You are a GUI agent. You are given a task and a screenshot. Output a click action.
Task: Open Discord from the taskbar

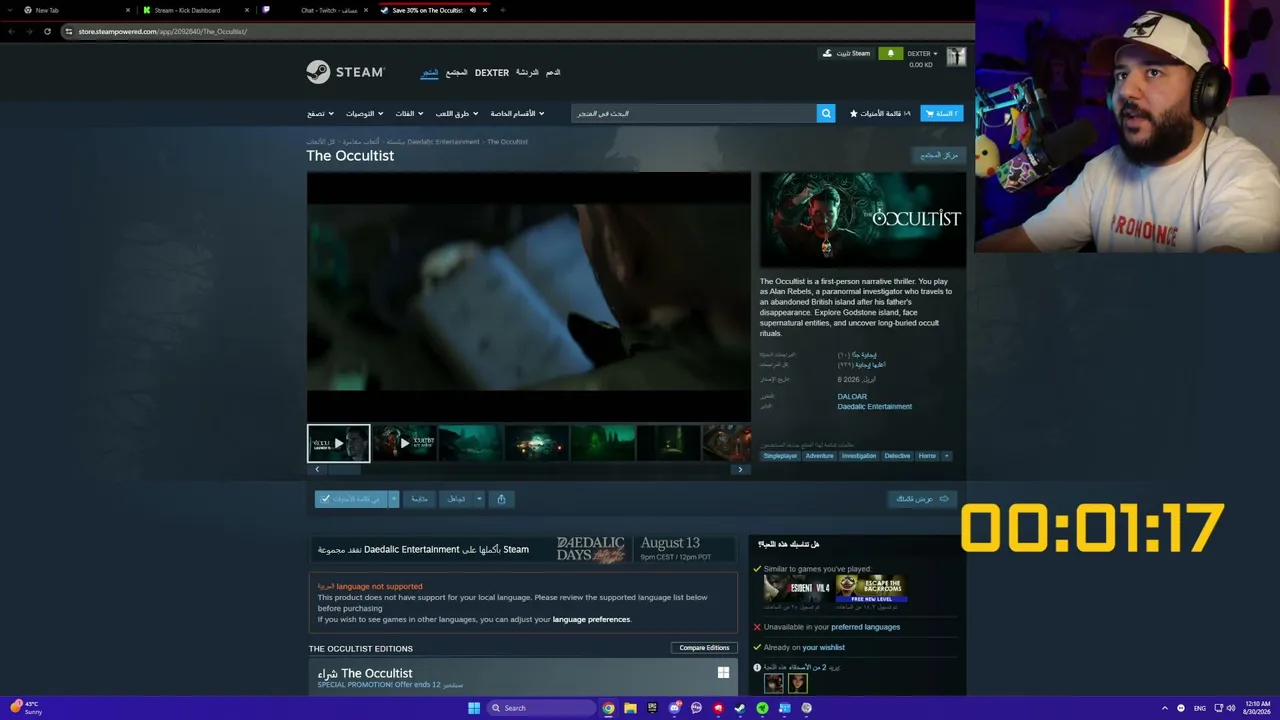674,708
